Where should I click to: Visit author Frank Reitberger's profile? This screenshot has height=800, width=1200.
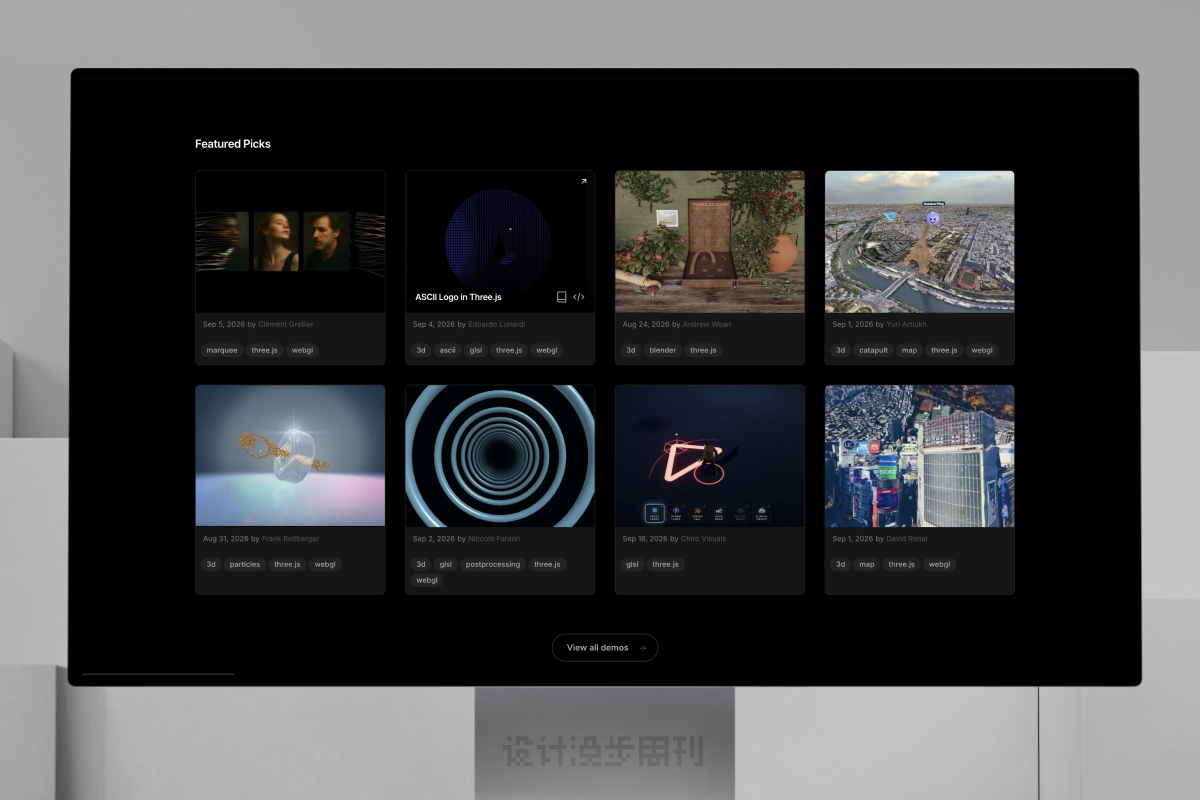(291, 538)
